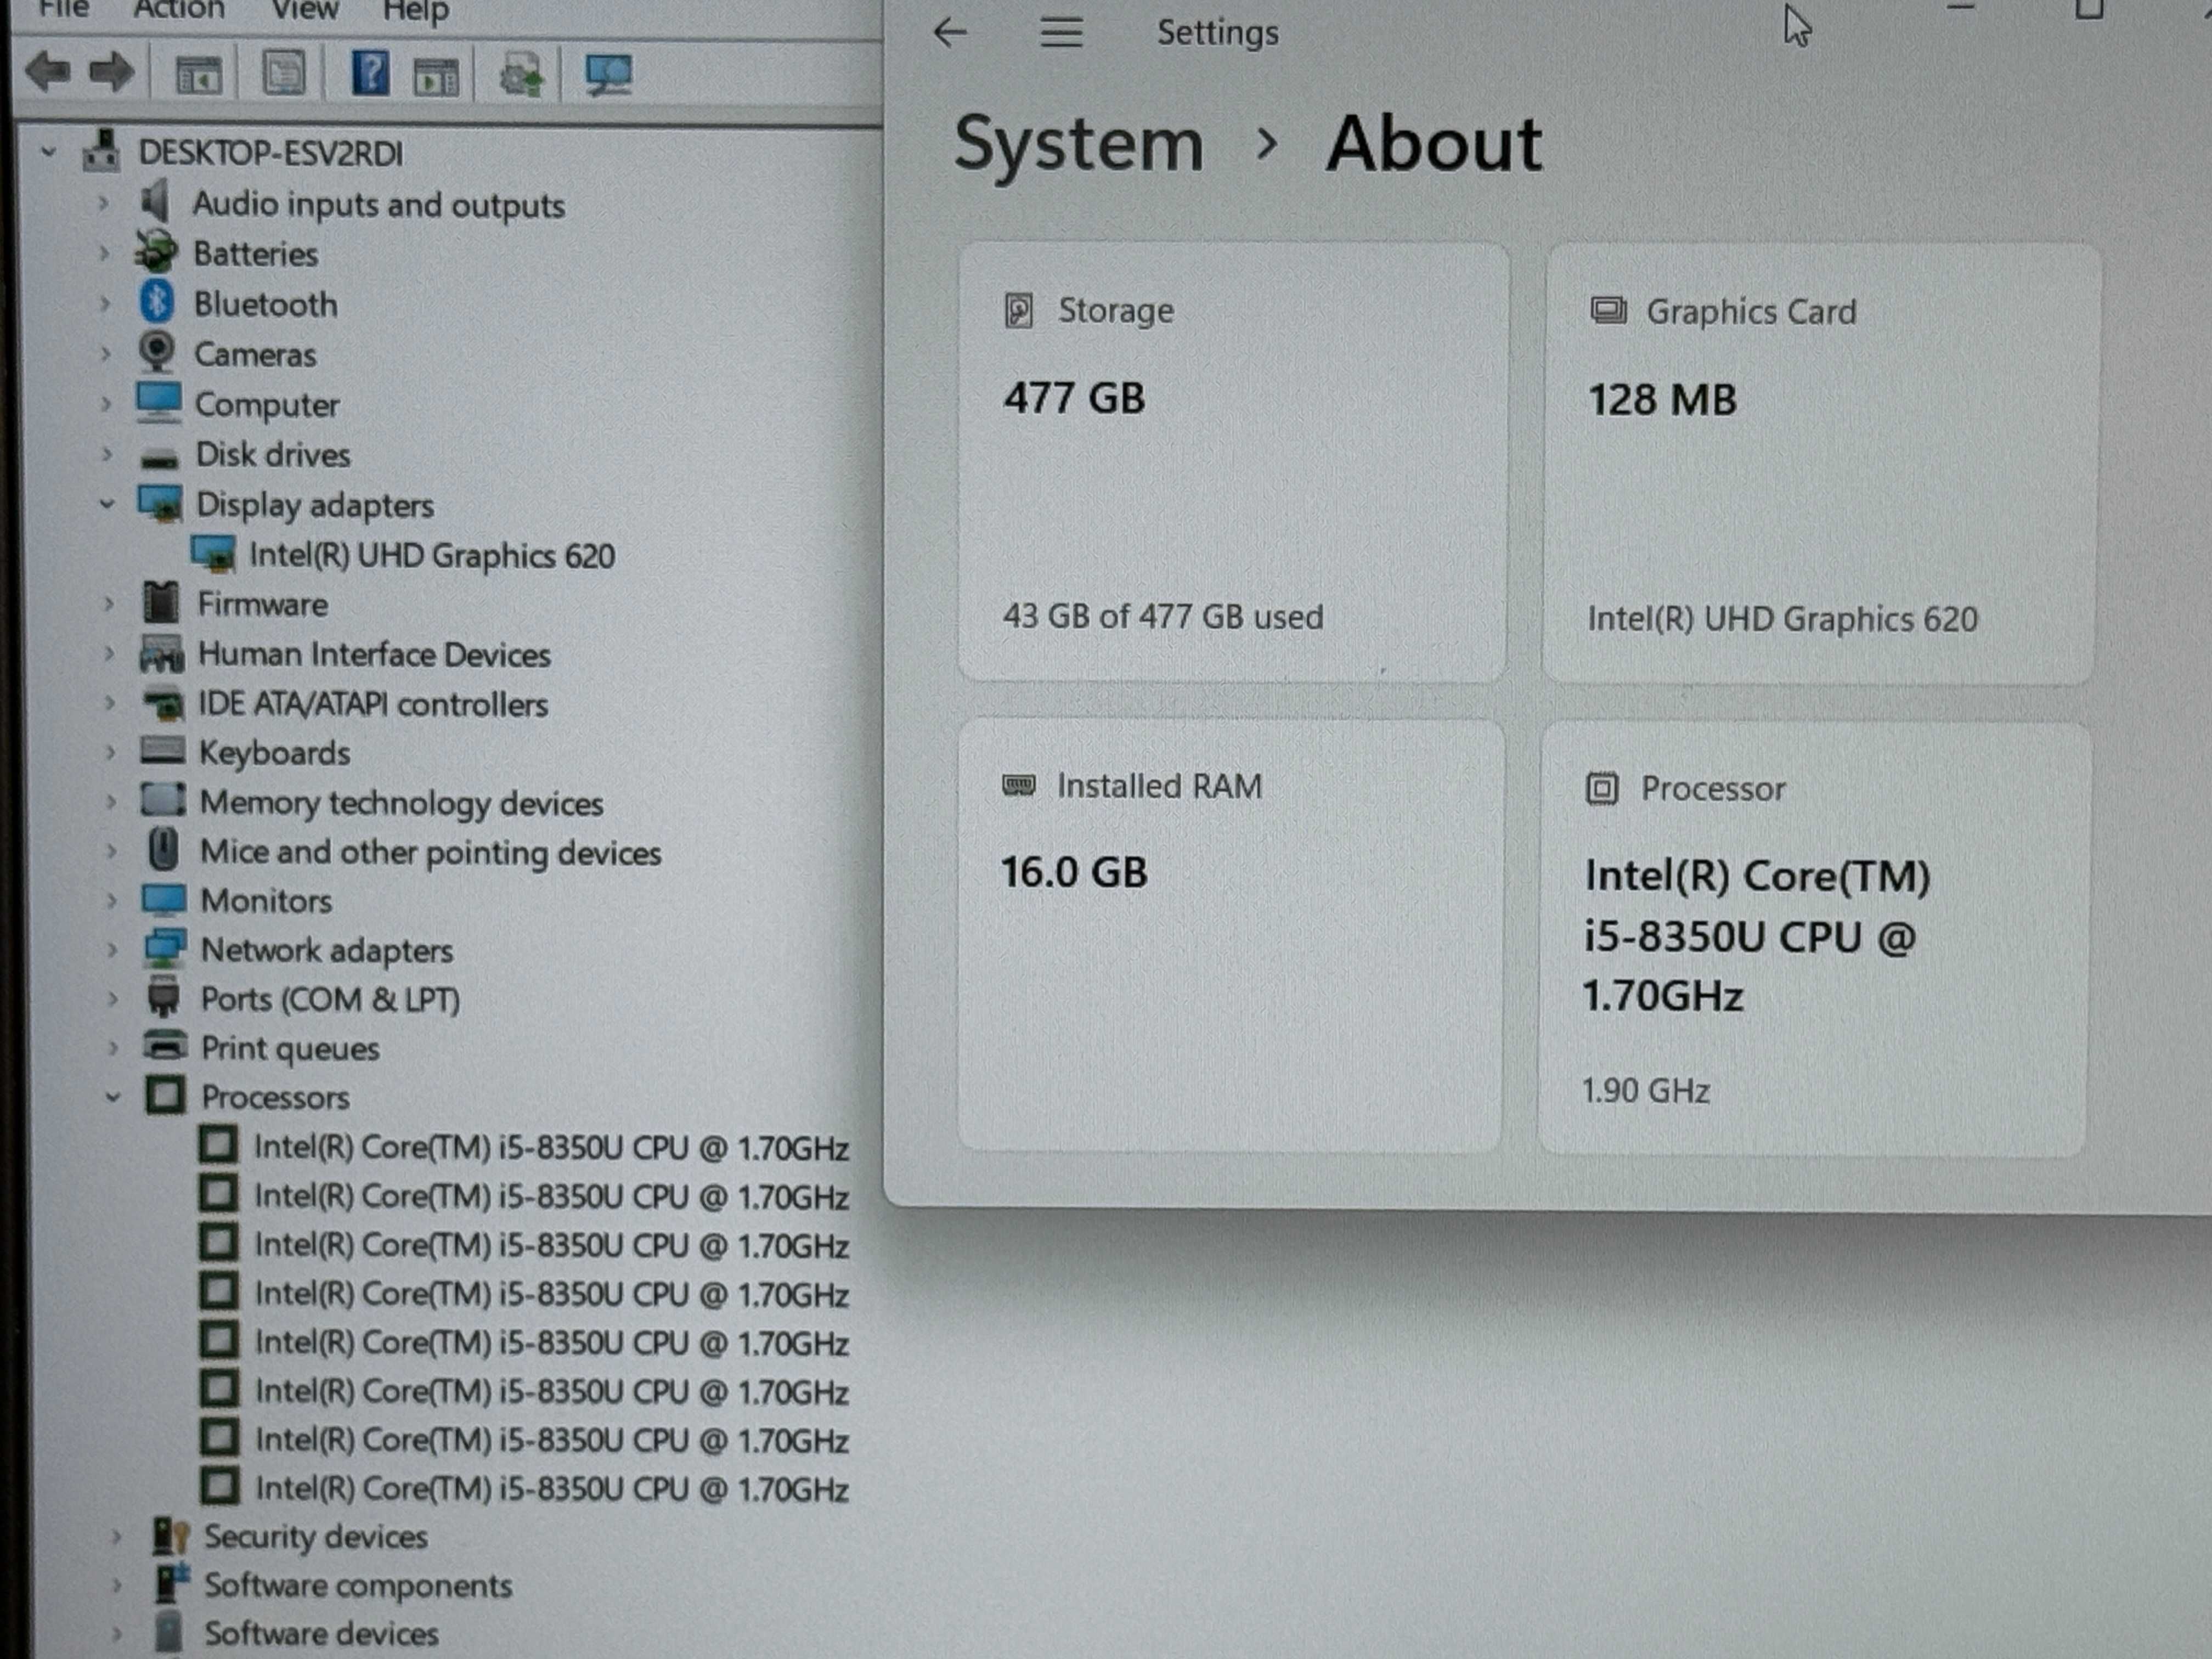Select the Print queues printer icon
This screenshot has height=1659, width=2212.
[x=165, y=1045]
